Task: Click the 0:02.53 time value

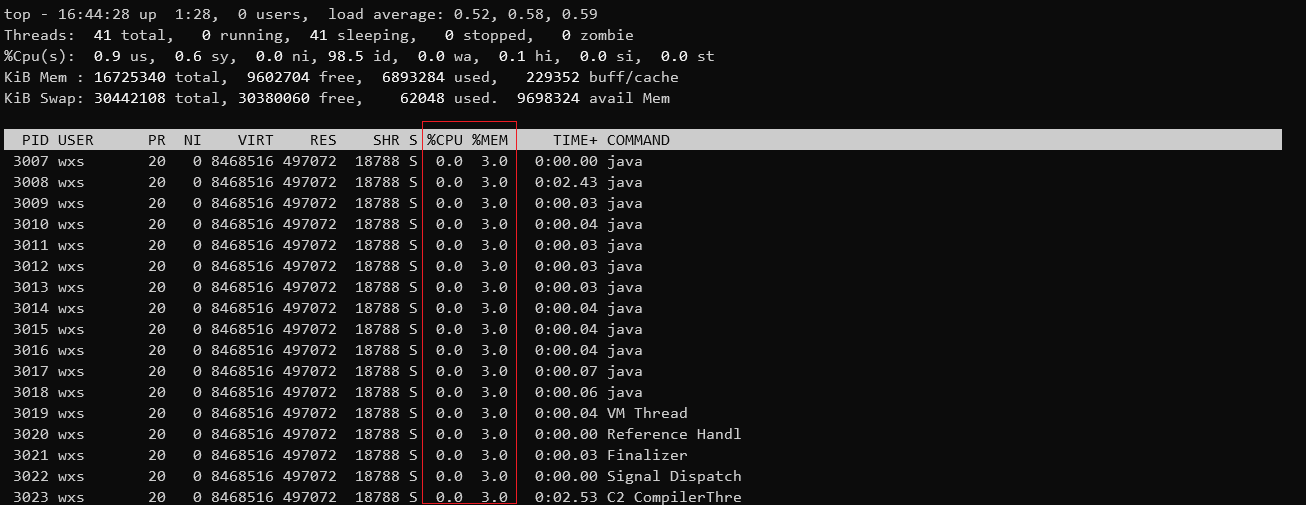Action: (x=566, y=497)
